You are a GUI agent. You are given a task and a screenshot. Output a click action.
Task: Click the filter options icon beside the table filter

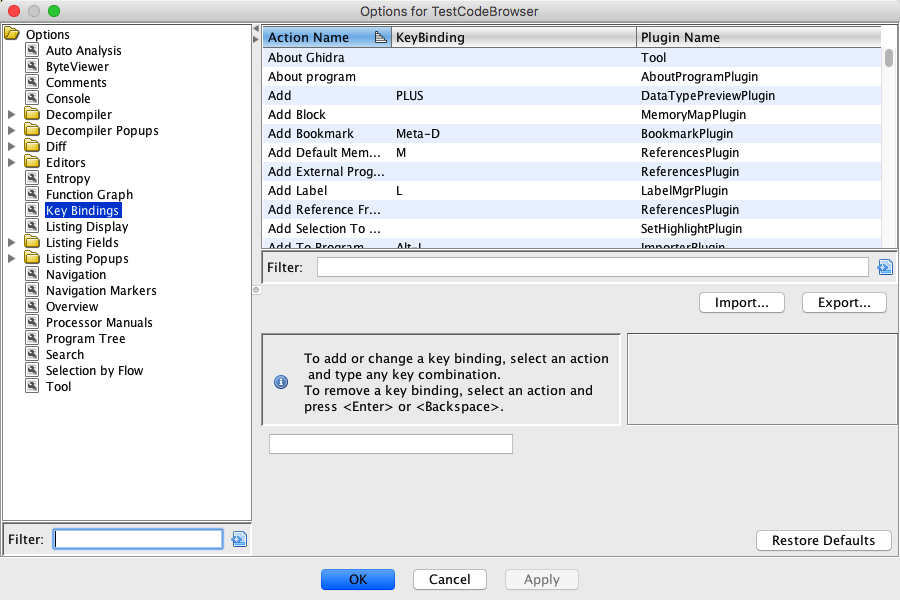(884, 267)
